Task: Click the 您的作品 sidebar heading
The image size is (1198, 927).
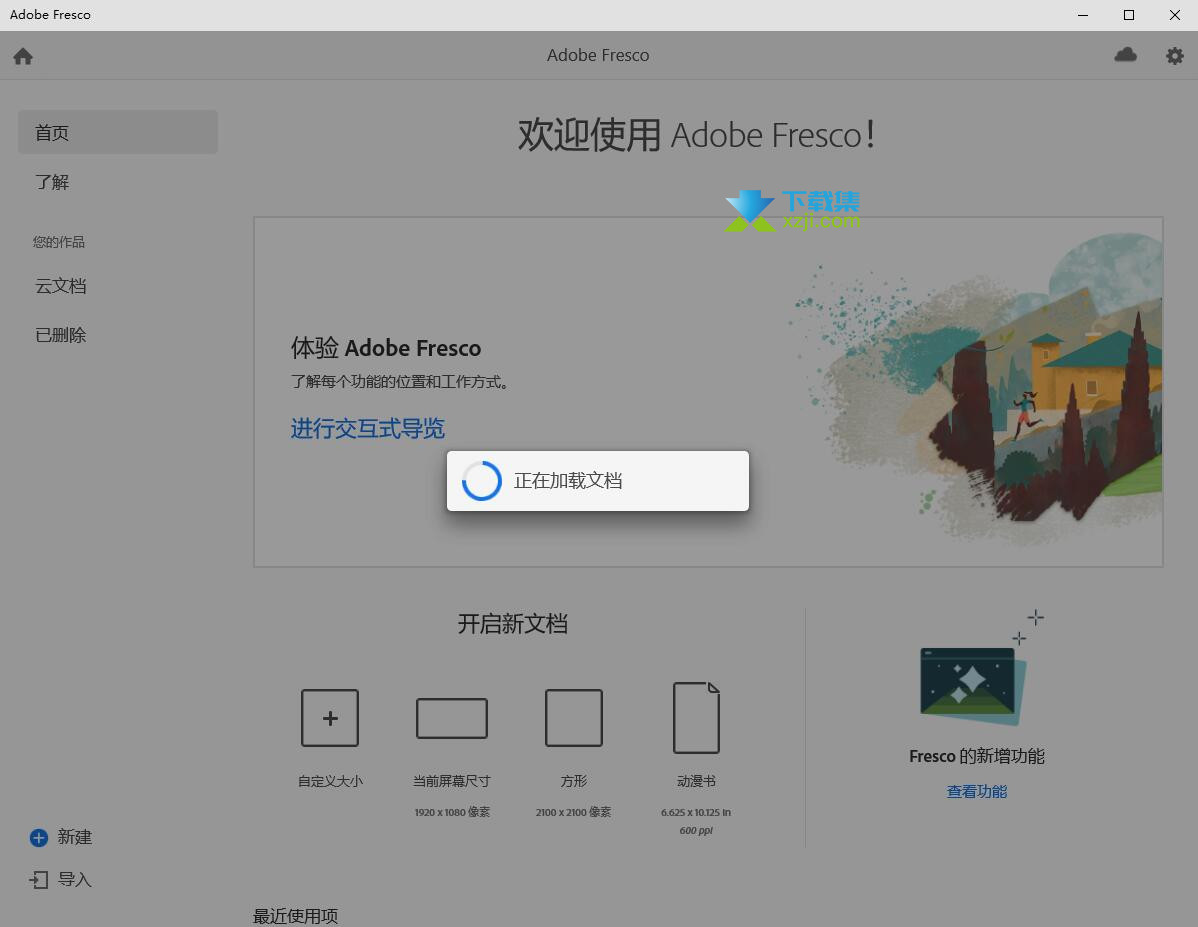Action: (x=59, y=242)
